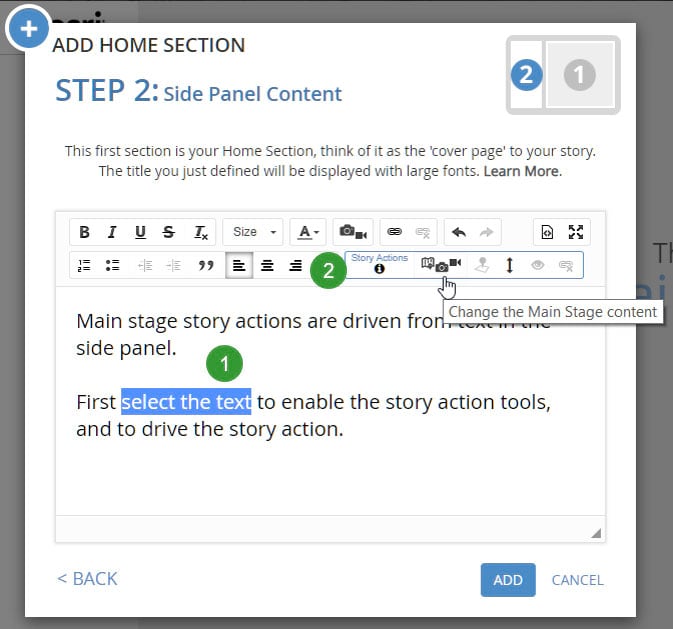Remove formatting from selection
Image resolution: width=673 pixels, height=629 pixels.
pos(200,232)
